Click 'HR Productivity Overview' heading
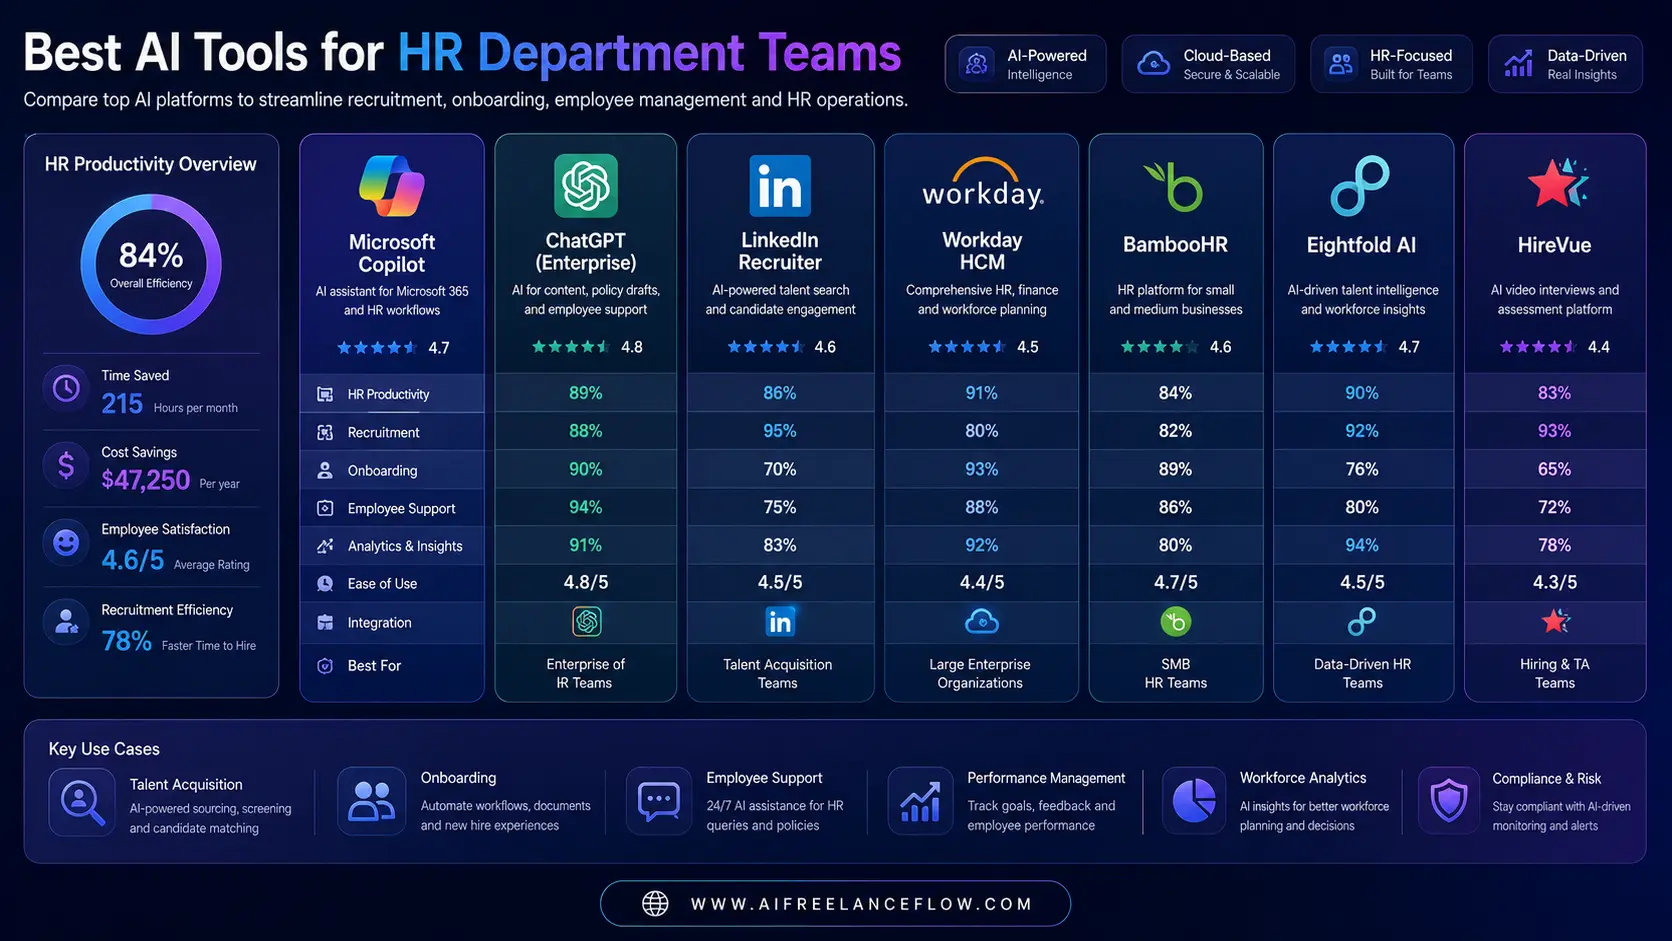 click(150, 164)
